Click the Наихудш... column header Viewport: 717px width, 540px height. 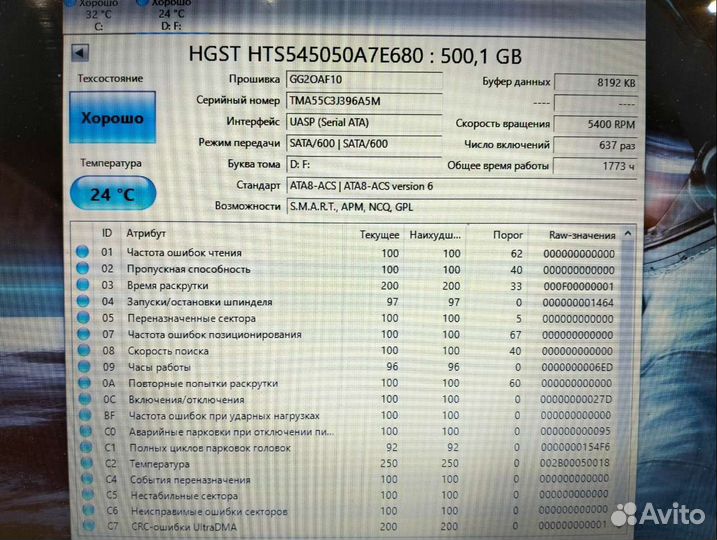(x=435, y=235)
